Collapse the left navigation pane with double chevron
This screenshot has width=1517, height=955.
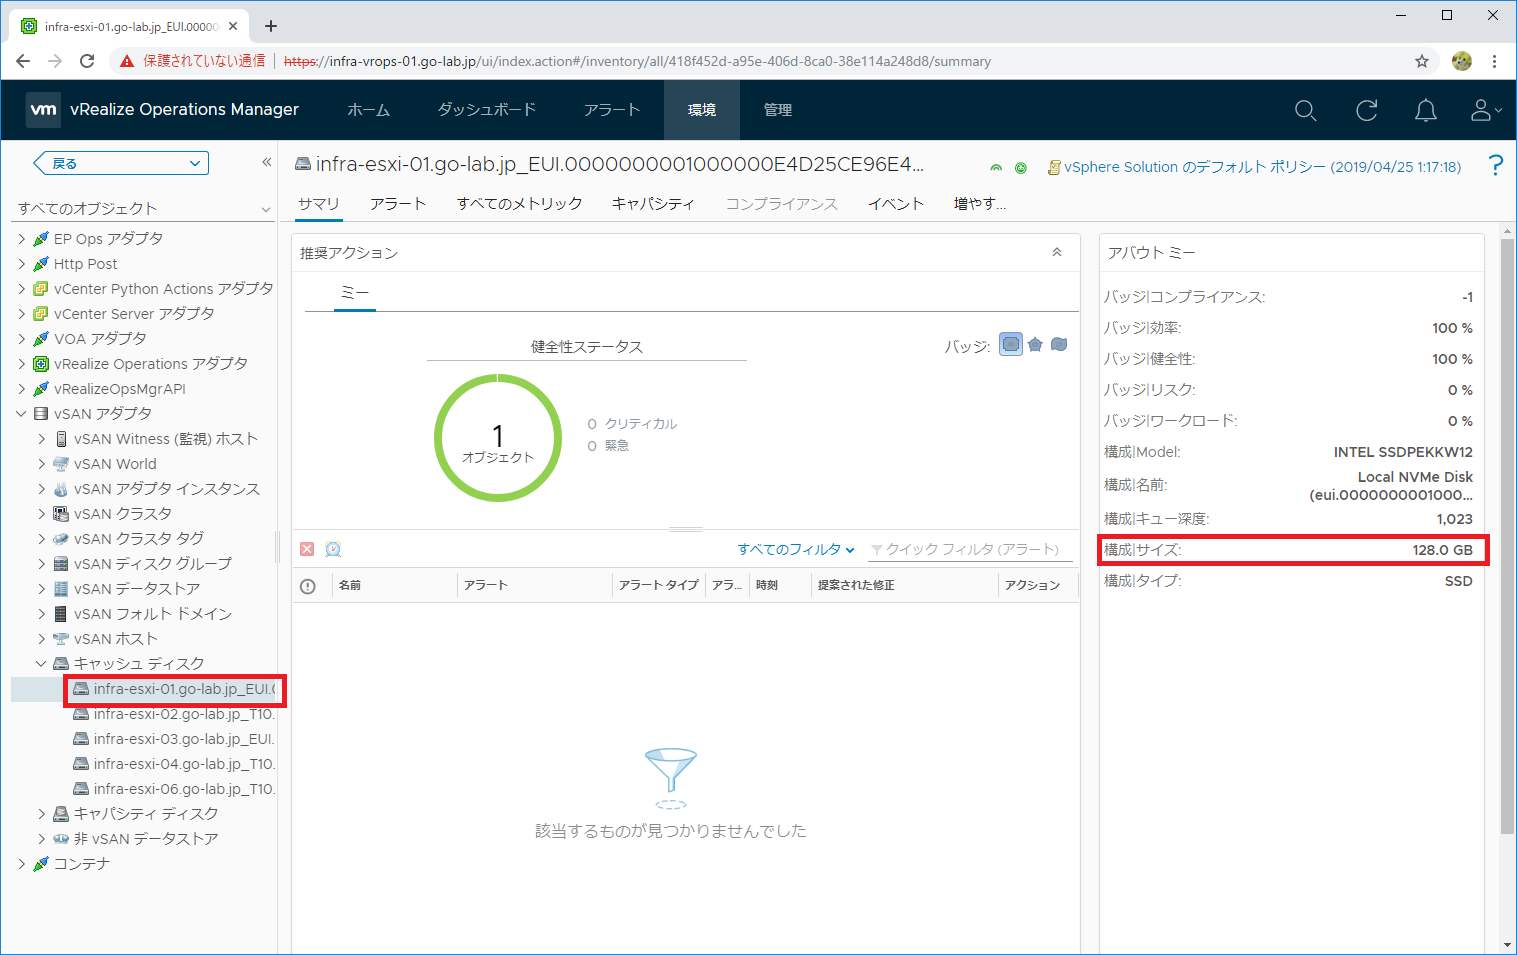266,162
